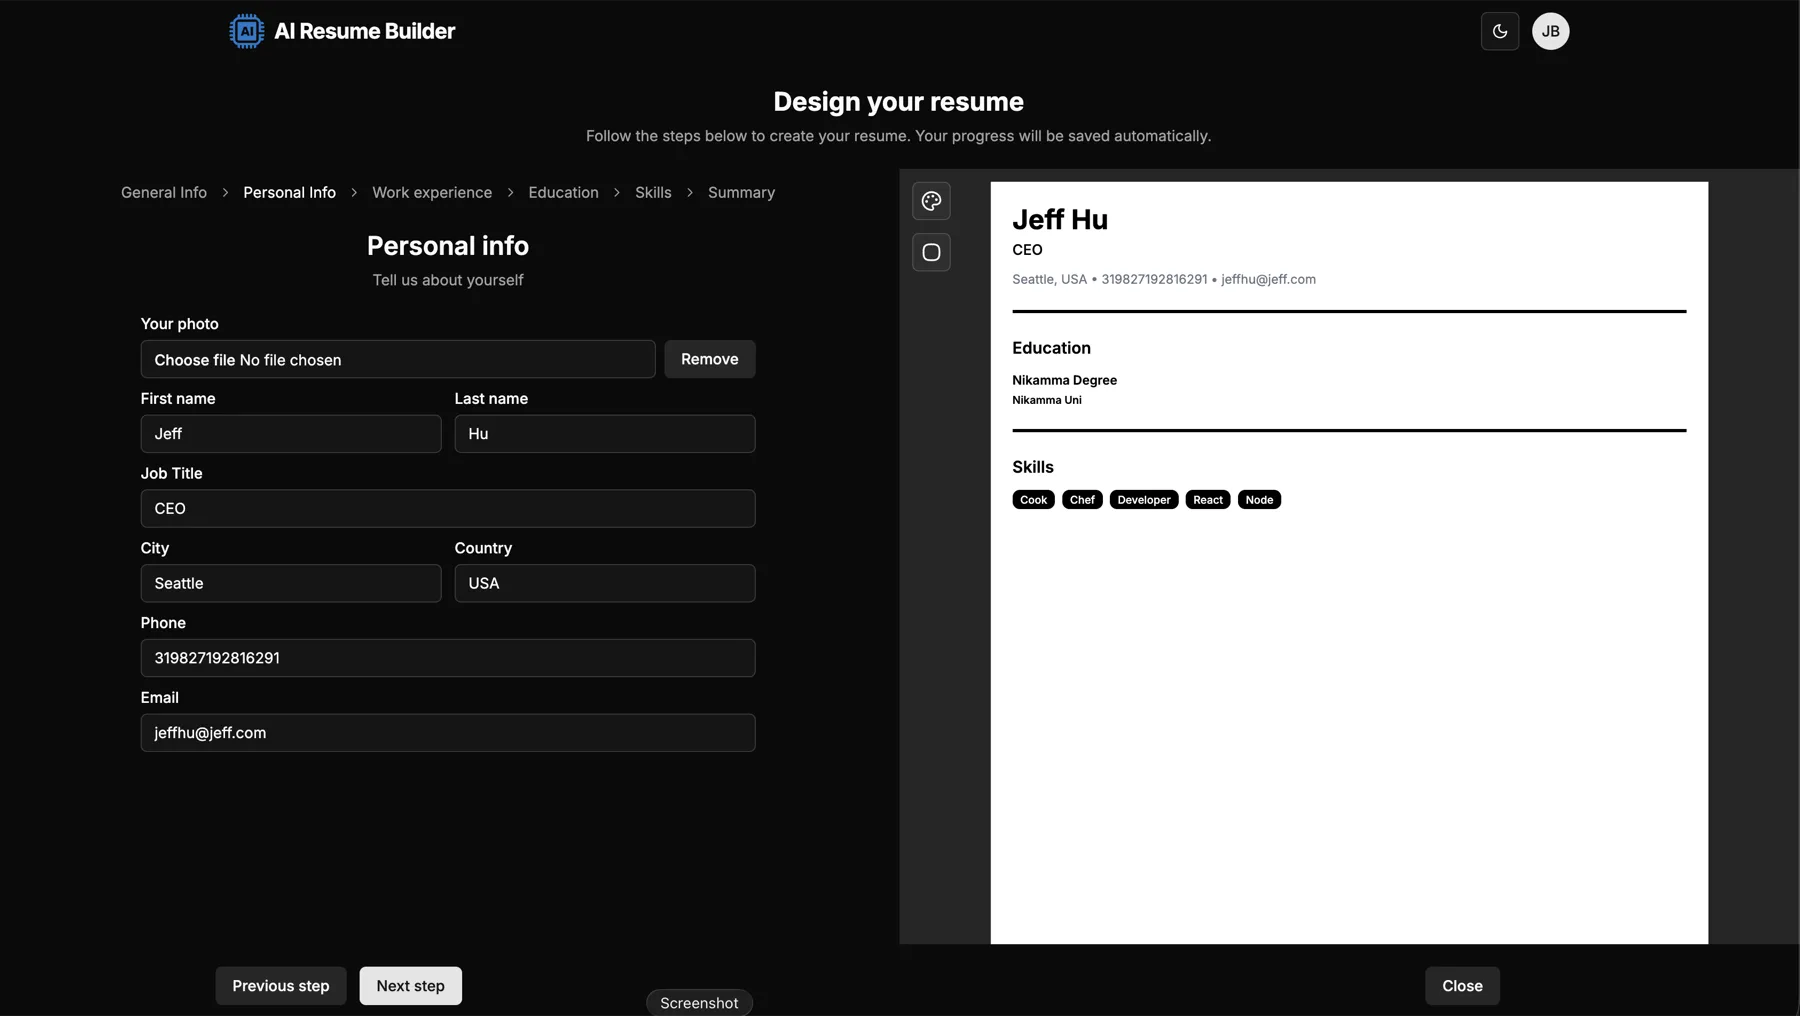Go to General Info step

pos(164,192)
